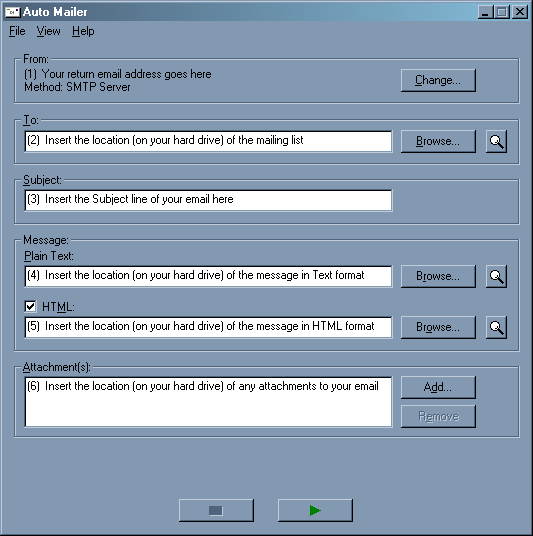
Task: Preview the Plain Text message file with magnifier
Action: pyautogui.click(x=496, y=276)
